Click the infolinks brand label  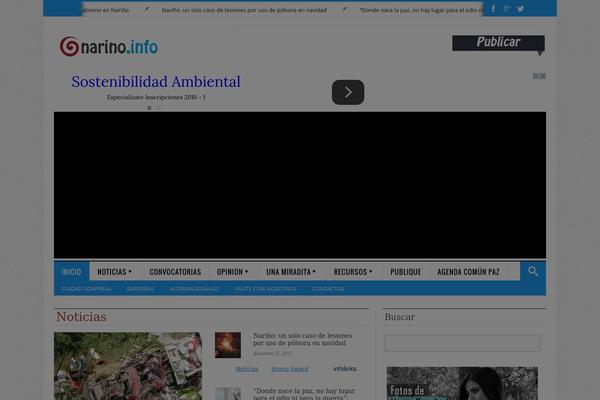[345, 369]
